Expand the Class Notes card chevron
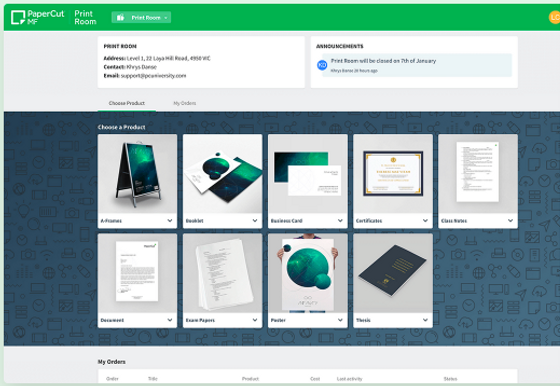This screenshot has width=560, height=386. click(x=510, y=221)
